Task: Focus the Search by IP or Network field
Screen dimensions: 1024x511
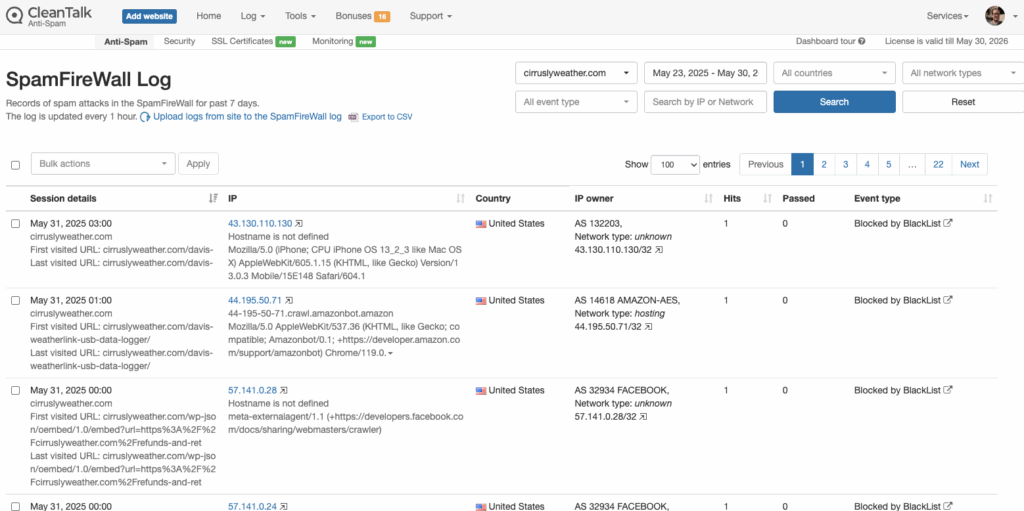Action: pos(705,102)
